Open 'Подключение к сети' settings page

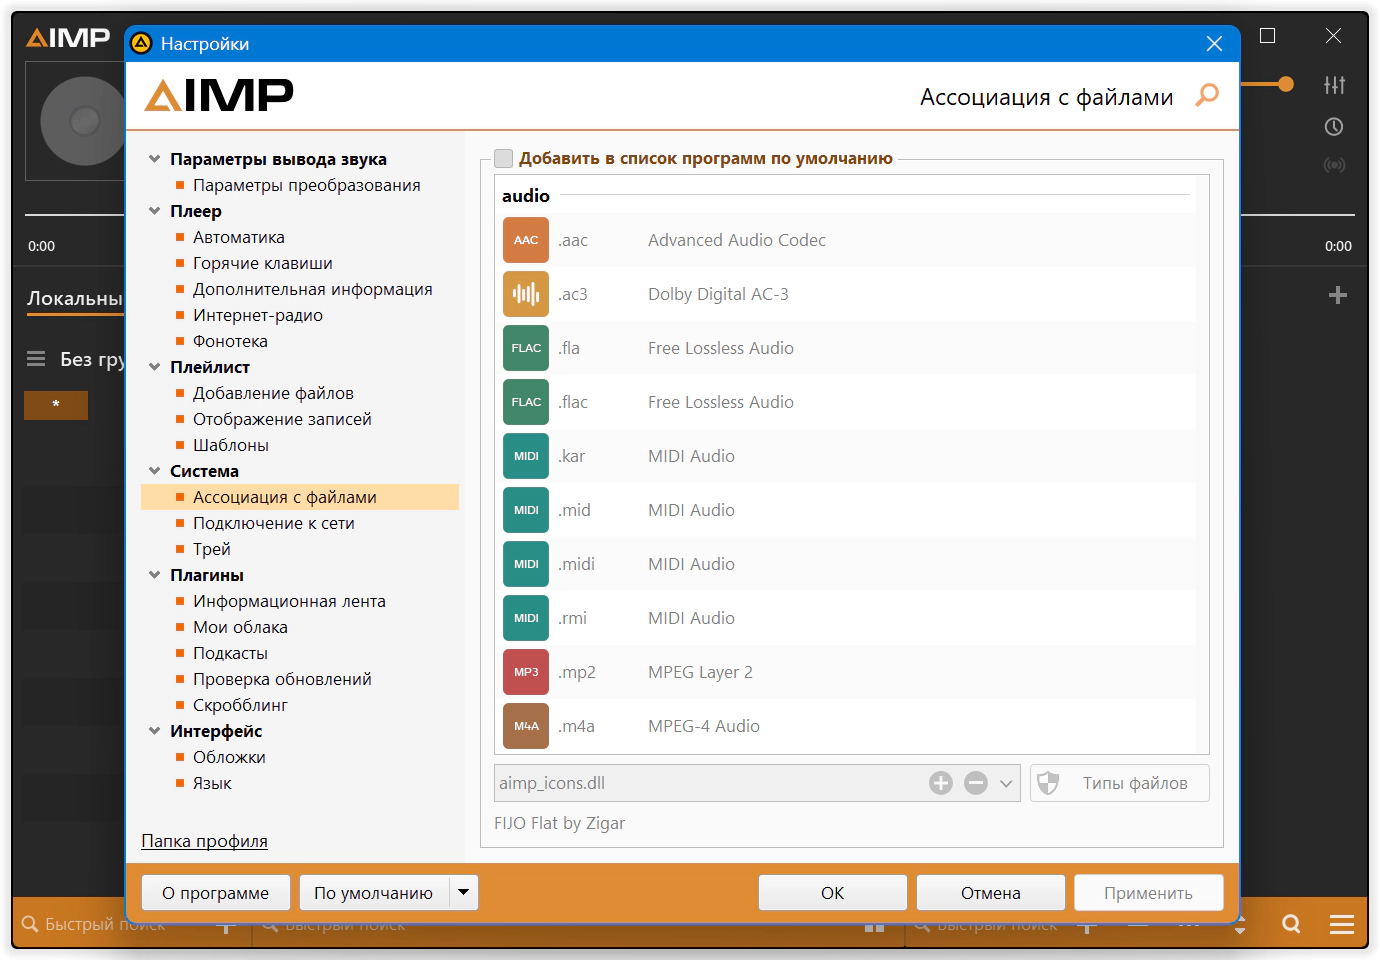tap(274, 523)
